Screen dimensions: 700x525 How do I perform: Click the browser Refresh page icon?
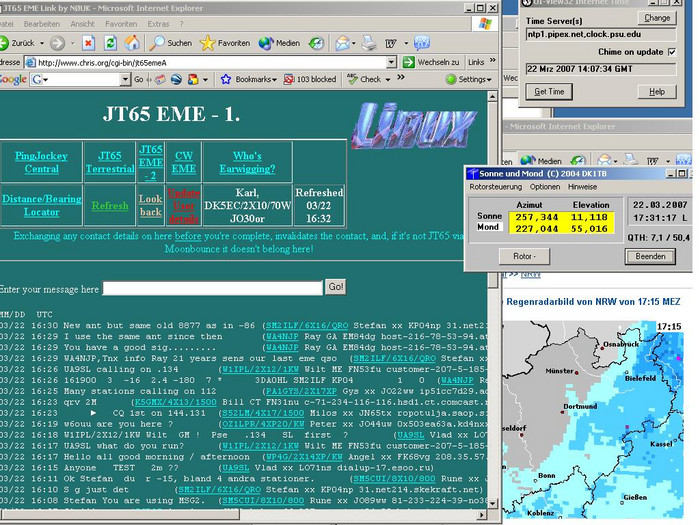tap(109, 43)
